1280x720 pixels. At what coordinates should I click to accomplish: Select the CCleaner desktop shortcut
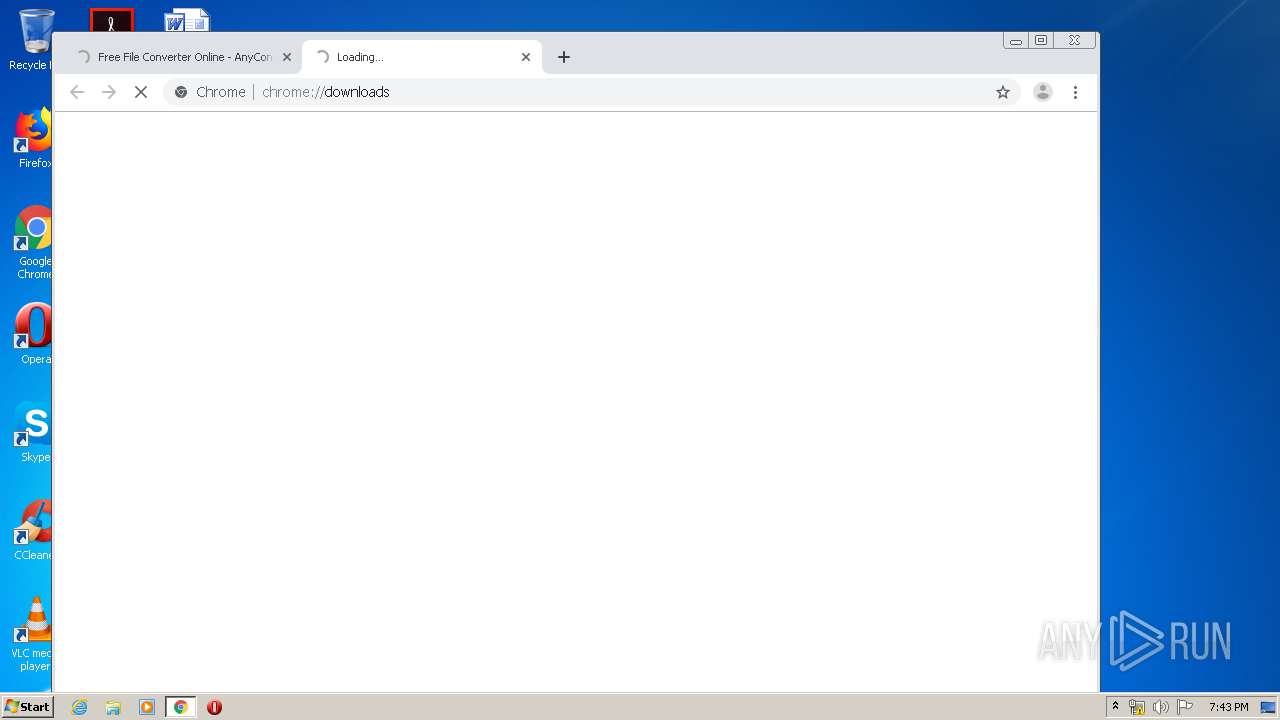click(x=33, y=530)
